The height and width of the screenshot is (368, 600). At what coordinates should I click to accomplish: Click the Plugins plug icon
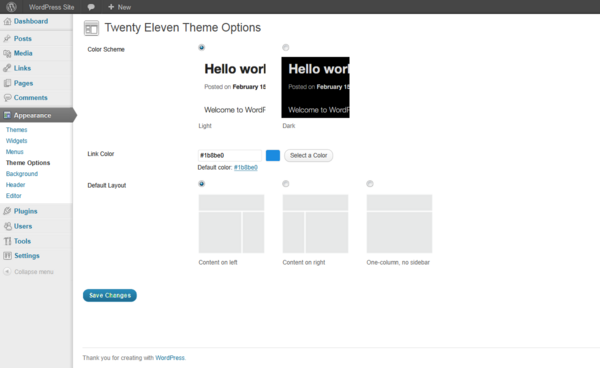coord(7,211)
